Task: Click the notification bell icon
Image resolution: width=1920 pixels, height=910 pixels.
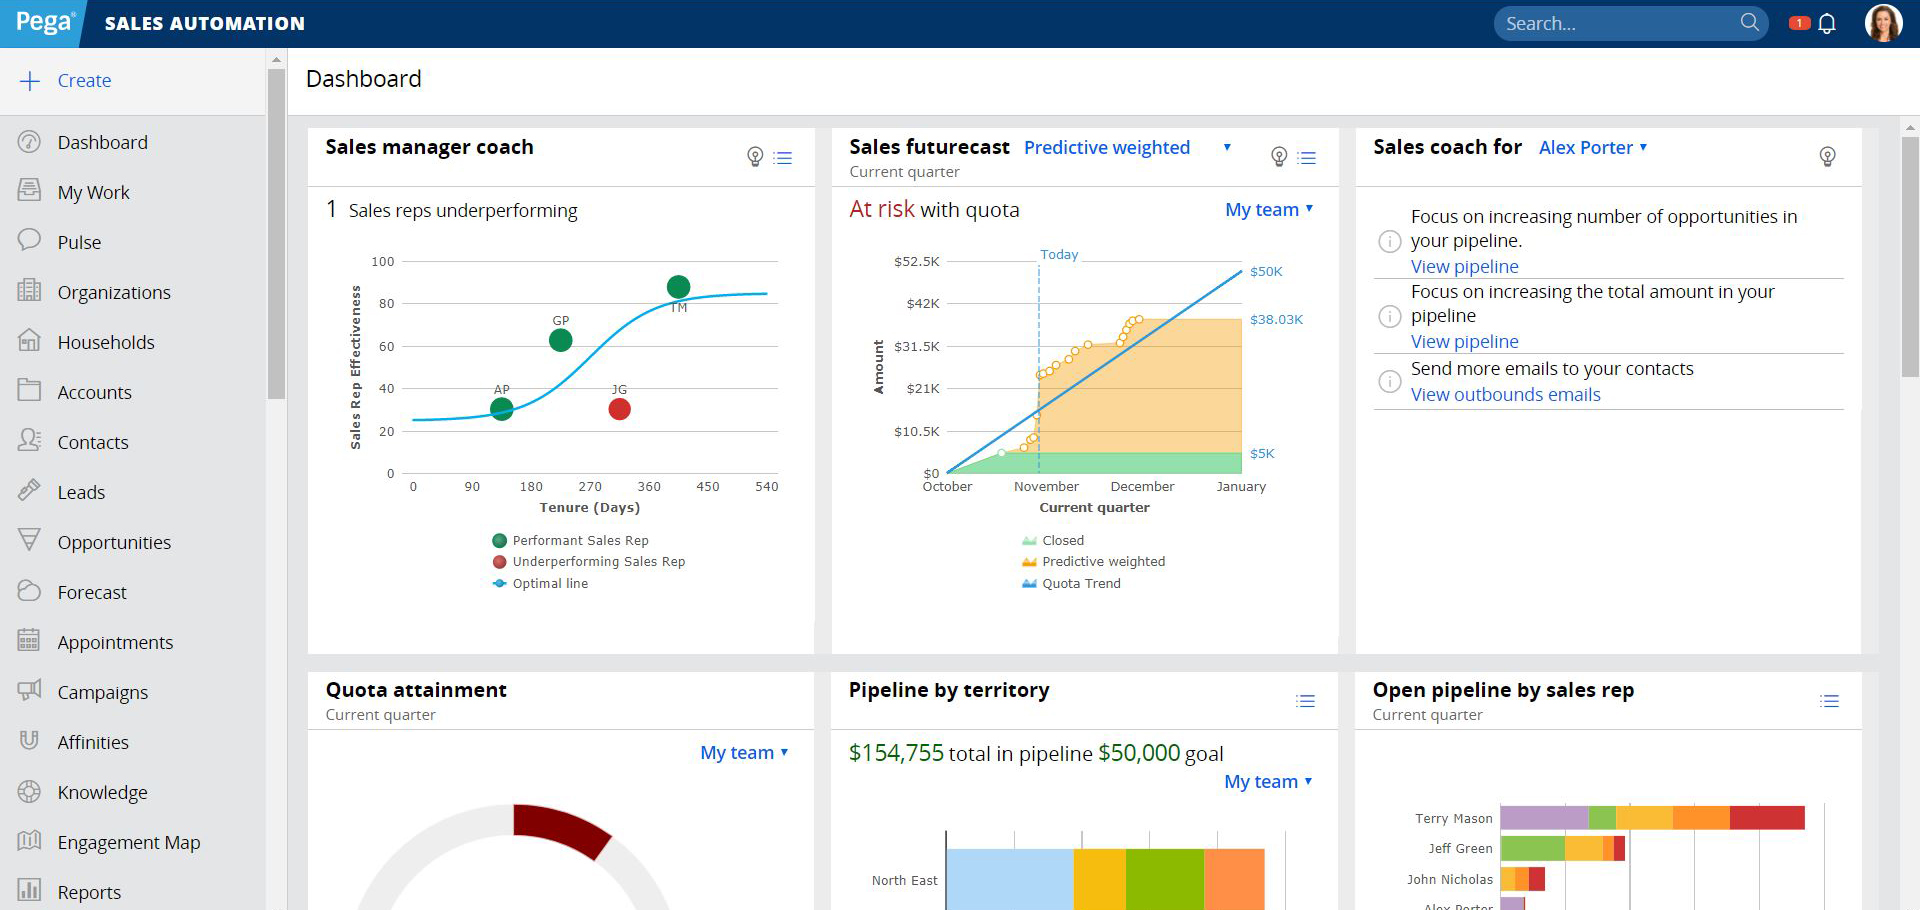Action: (x=1827, y=24)
